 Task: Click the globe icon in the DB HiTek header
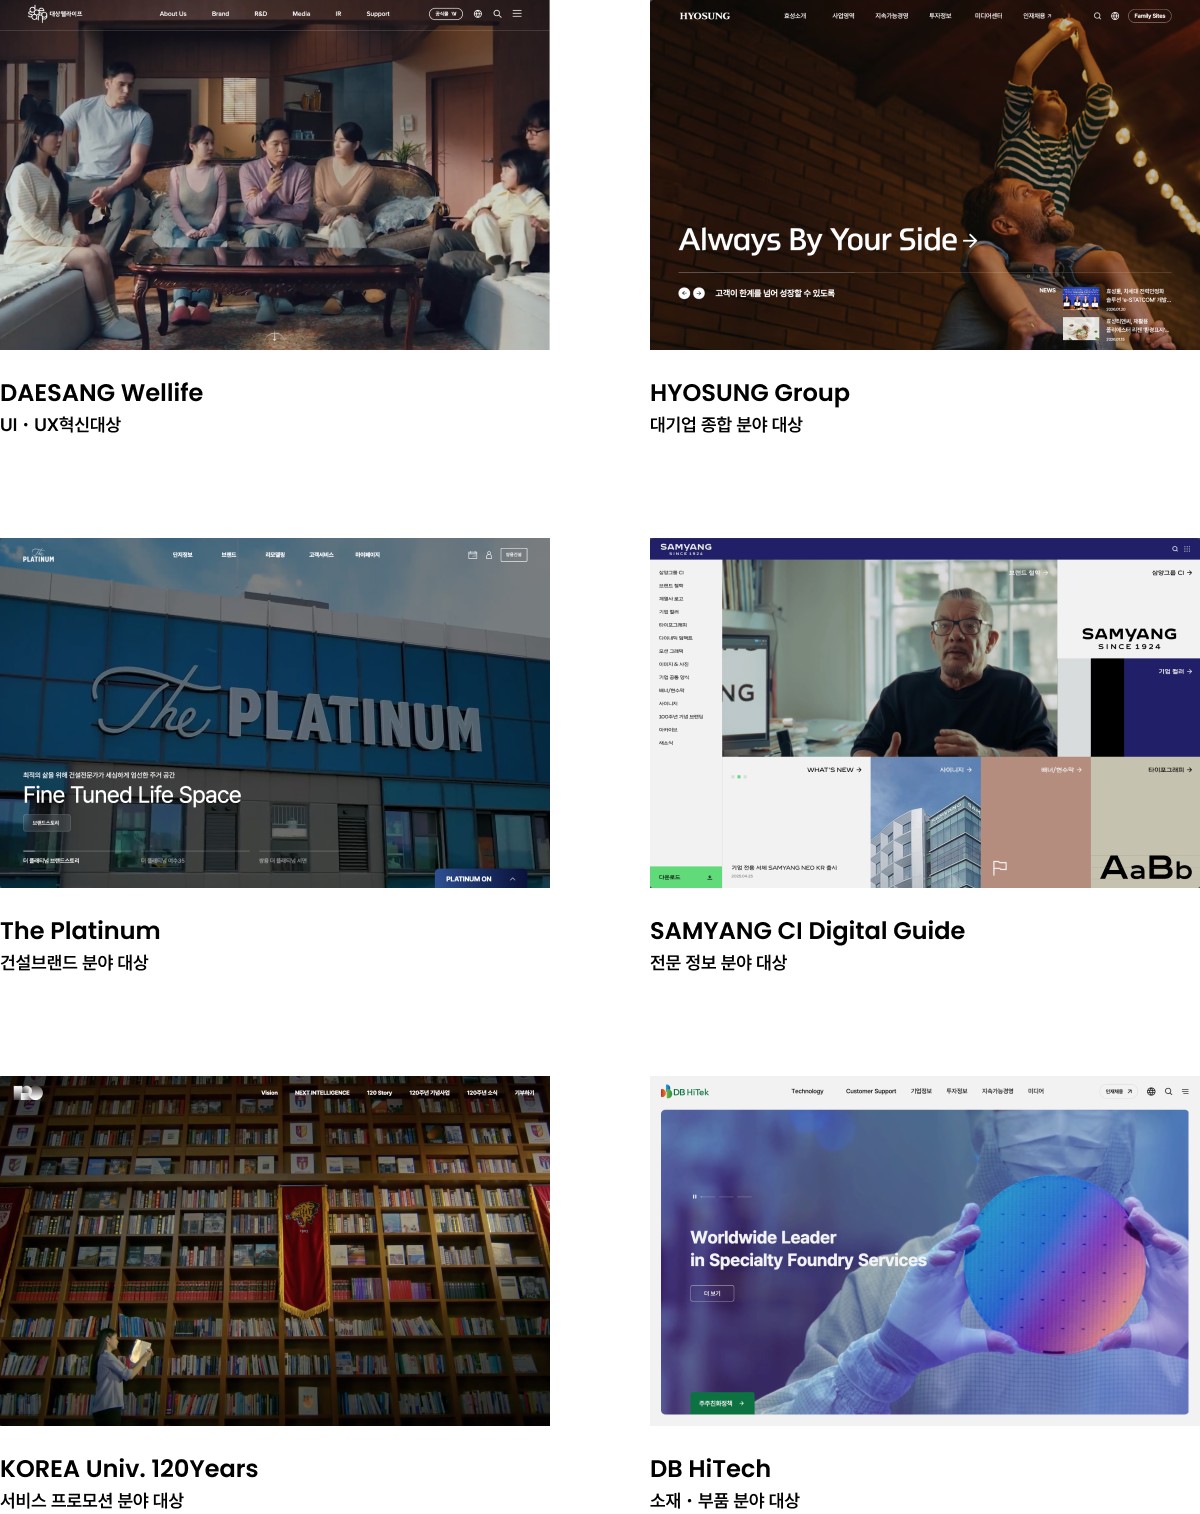[1151, 1091]
